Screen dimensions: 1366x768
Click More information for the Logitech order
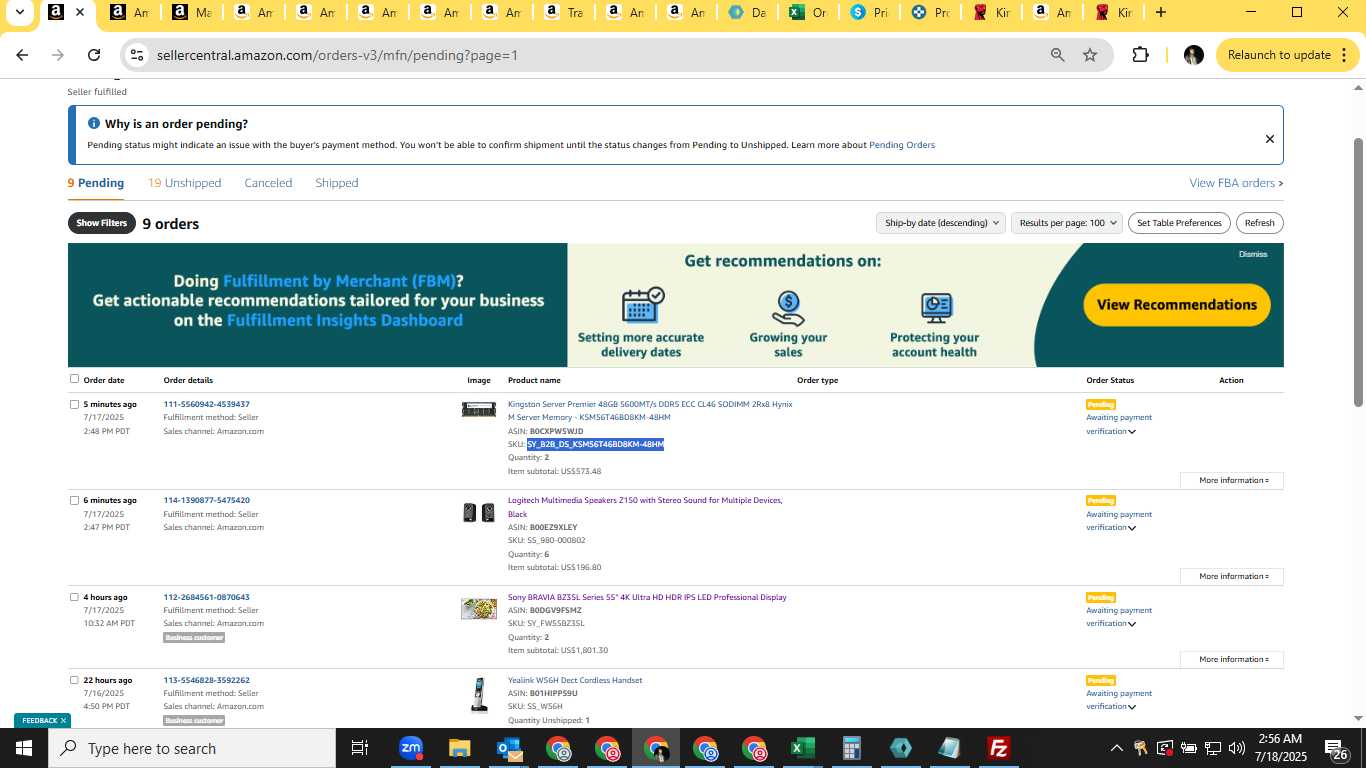pos(1232,577)
